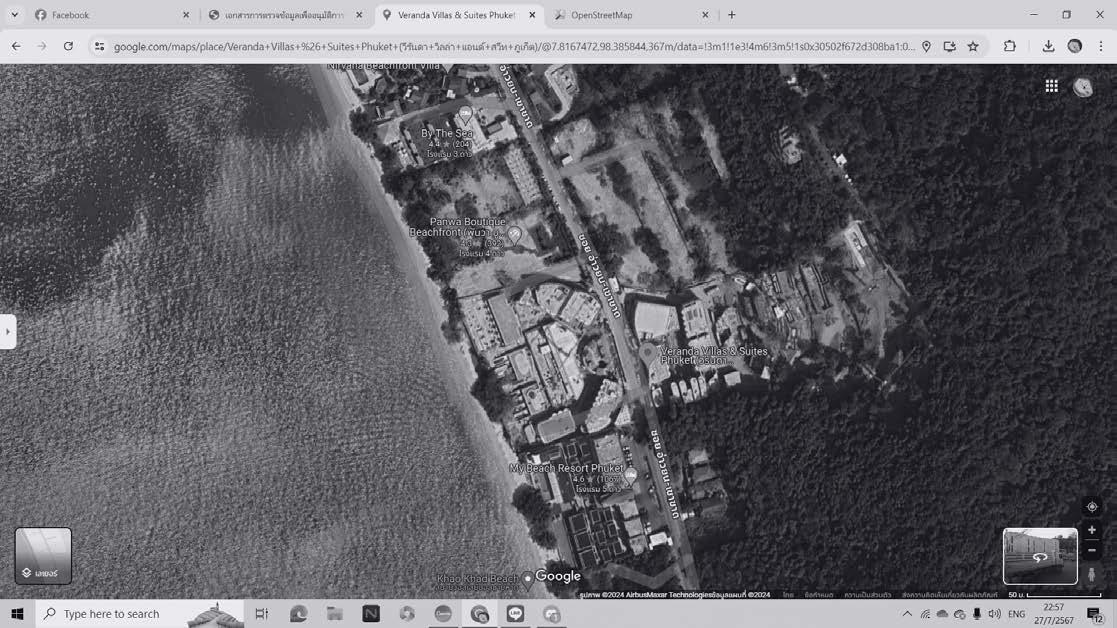Center map on your location
The image size is (1117, 628).
pos(1091,507)
